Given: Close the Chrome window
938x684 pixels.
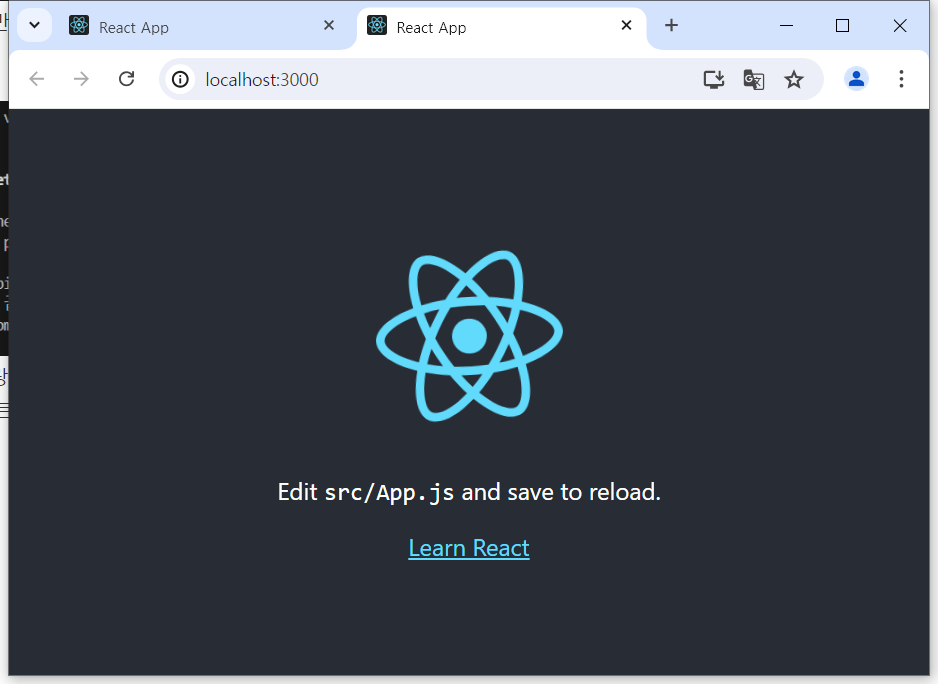Looking at the screenshot, I should click(x=900, y=26).
